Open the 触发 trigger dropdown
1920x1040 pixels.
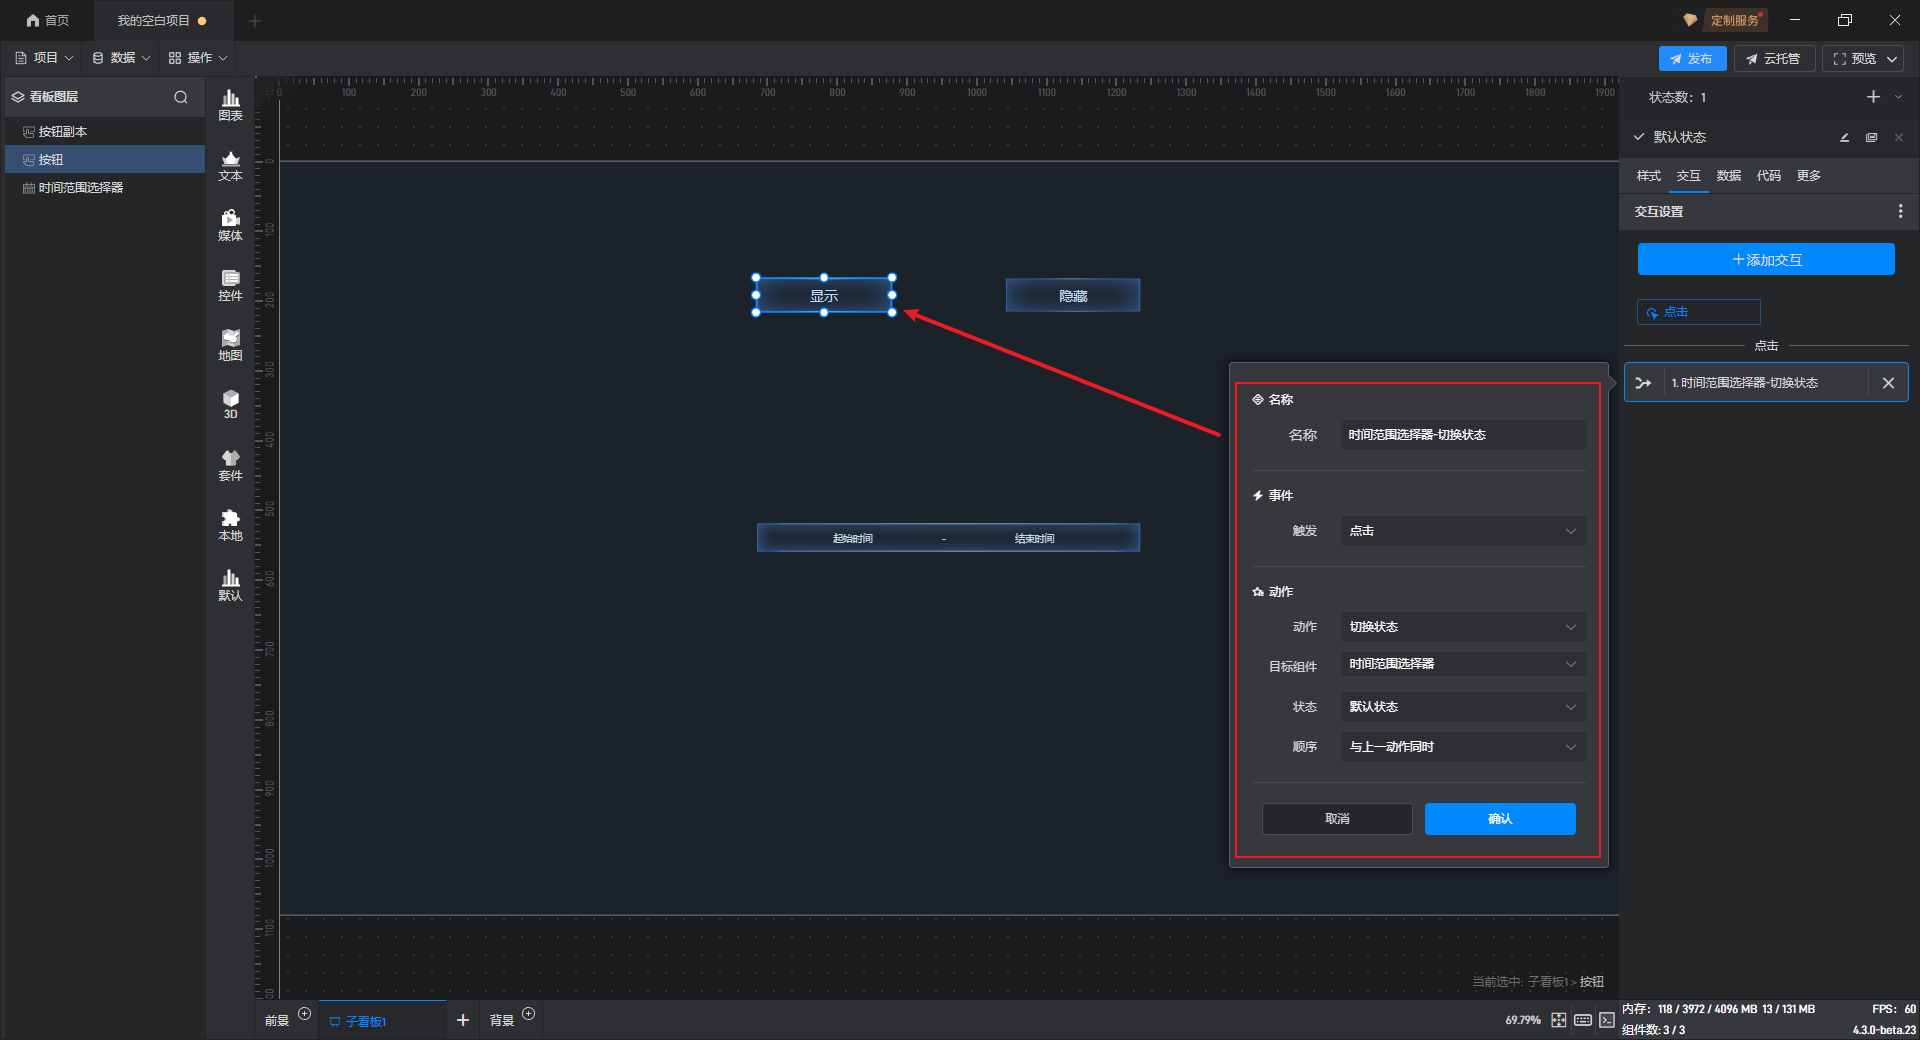[1462, 531]
